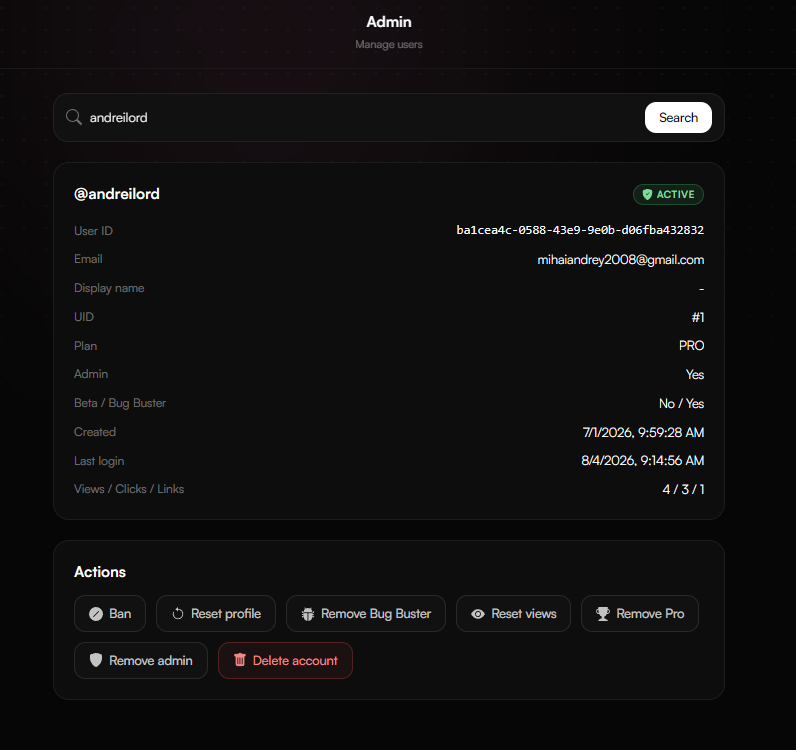Click the green shield in ACTIVE badge
Image resolution: width=796 pixels, height=750 pixels.
coord(647,194)
